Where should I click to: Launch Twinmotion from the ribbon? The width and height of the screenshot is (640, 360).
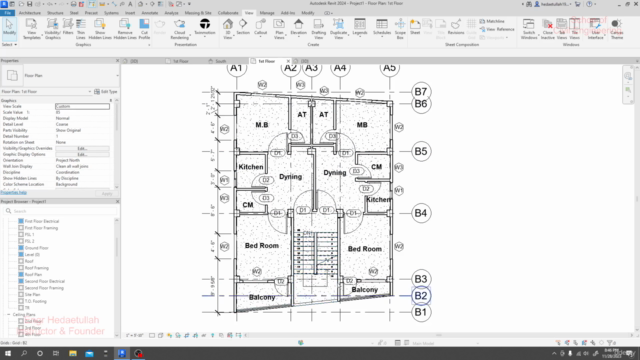click(x=204, y=27)
